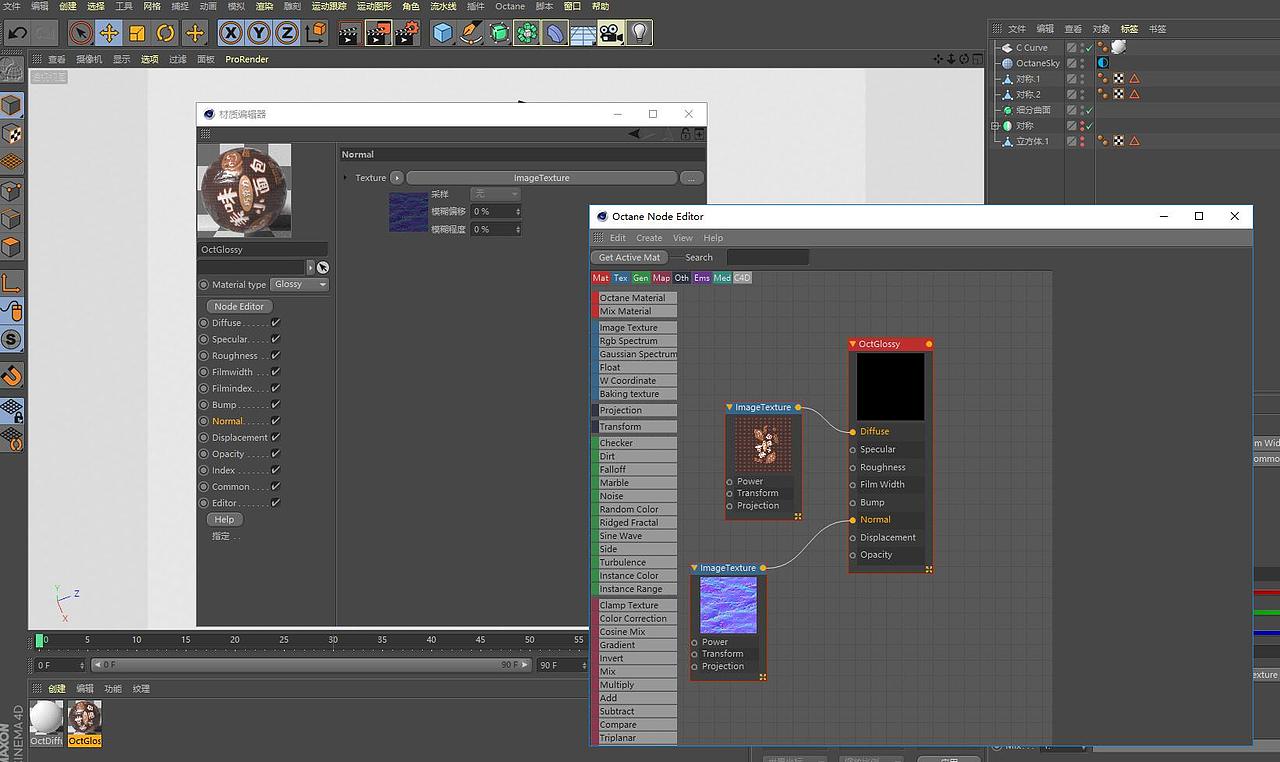Click the Undo arrow in the top toolbar
This screenshot has height=762, width=1280.
click(17, 33)
